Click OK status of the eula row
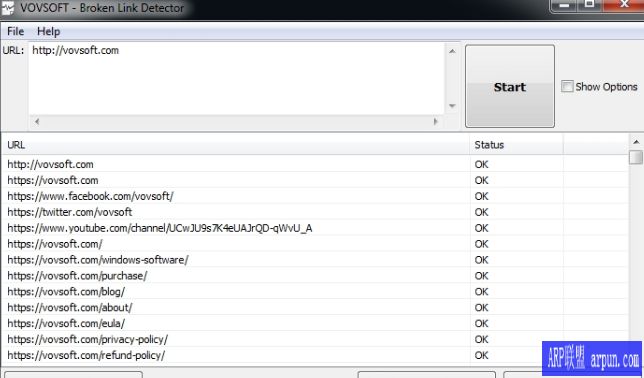Image resolution: width=644 pixels, height=378 pixels. point(481,324)
